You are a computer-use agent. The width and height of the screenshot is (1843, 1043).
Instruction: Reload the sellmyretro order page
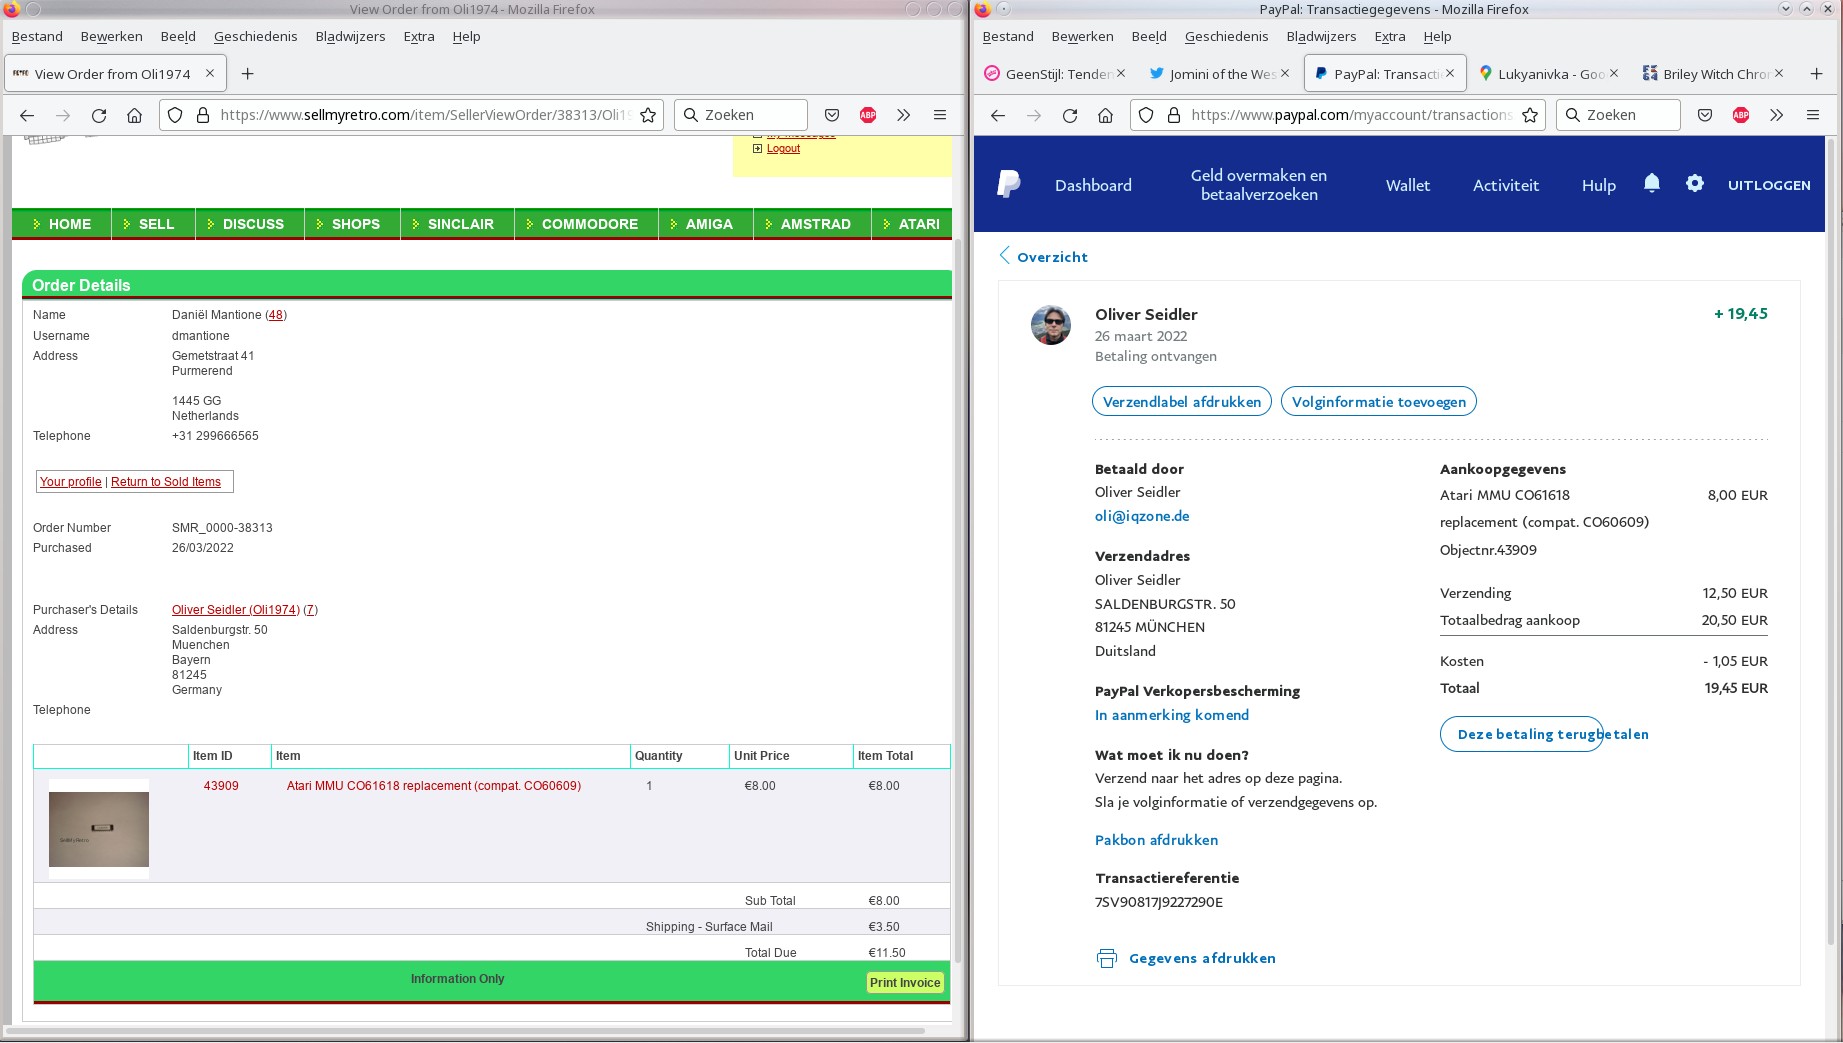[x=99, y=115]
